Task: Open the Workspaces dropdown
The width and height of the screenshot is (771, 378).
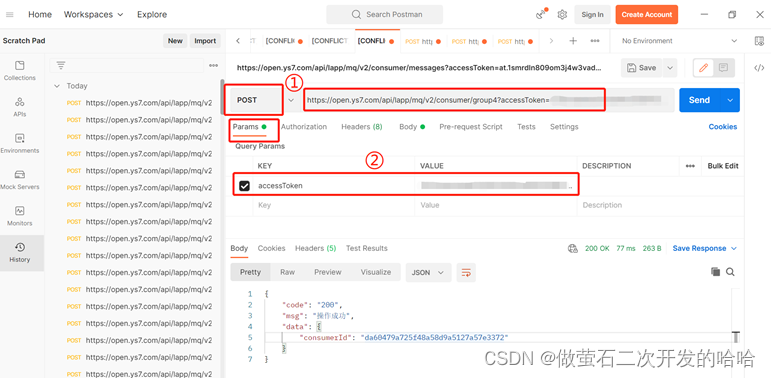Action: (x=93, y=15)
